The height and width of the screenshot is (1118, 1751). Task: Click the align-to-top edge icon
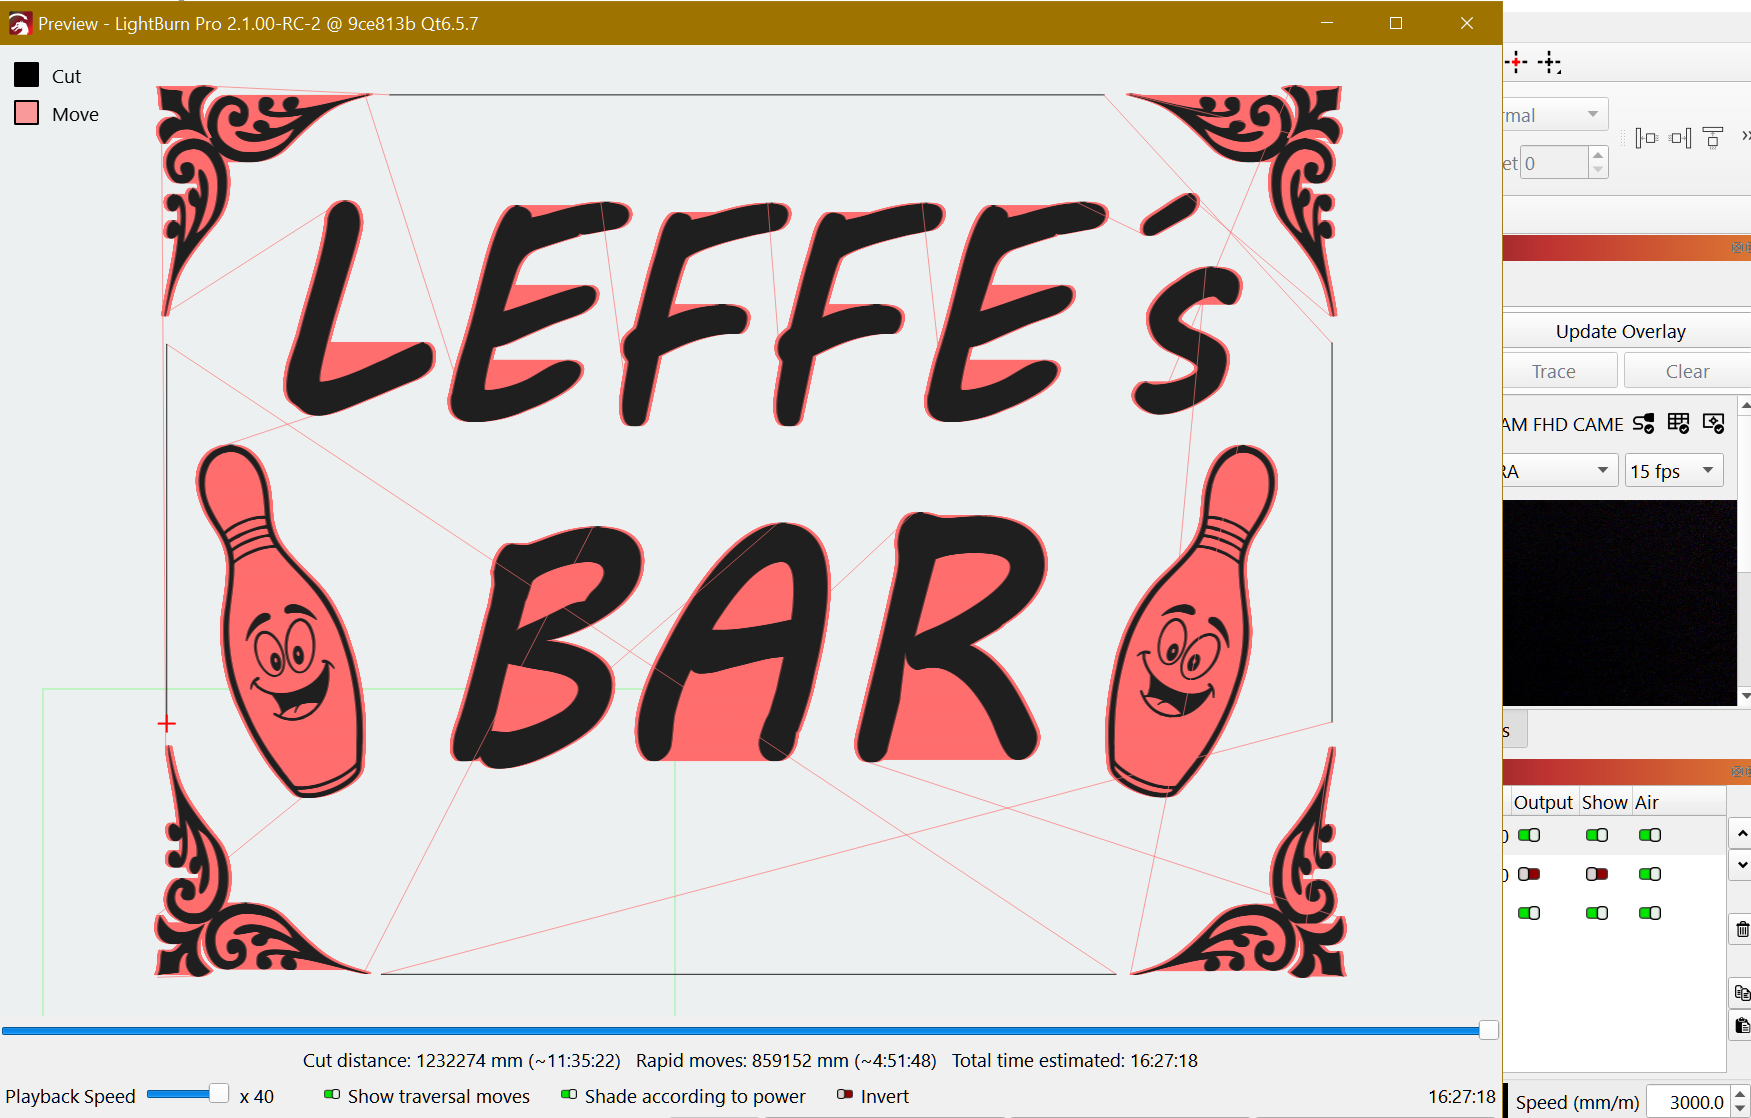coord(1713,137)
